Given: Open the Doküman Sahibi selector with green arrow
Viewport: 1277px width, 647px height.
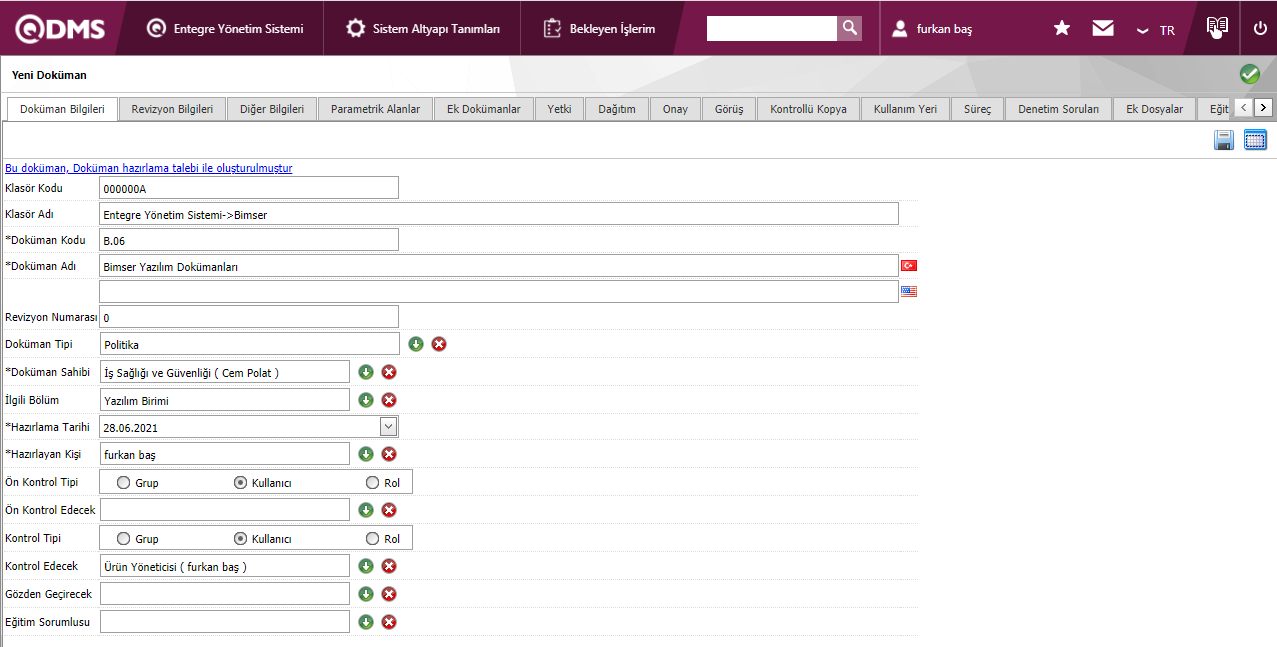Looking at the screenshot, I should click(x=366, y=372).
